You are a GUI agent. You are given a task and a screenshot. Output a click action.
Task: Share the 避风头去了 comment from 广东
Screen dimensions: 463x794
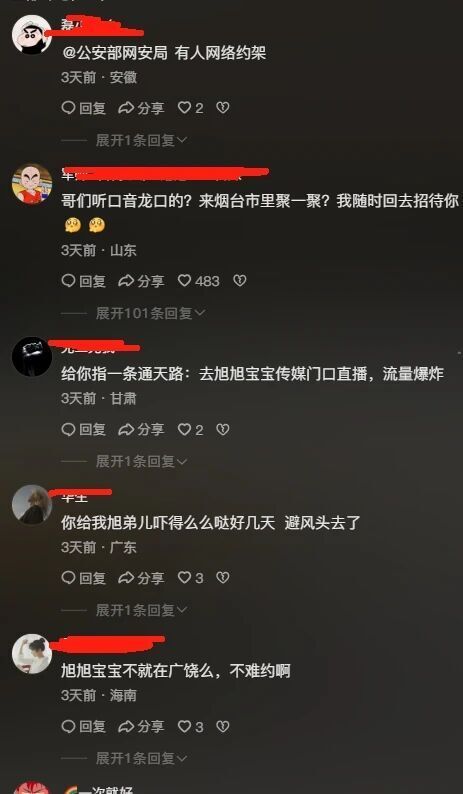(x=141, y=578)
